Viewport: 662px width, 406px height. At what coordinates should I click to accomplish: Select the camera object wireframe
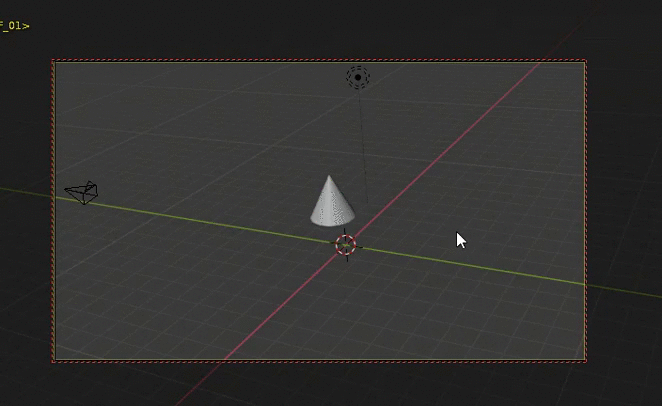pyautogui.click(x=81, y=193)
